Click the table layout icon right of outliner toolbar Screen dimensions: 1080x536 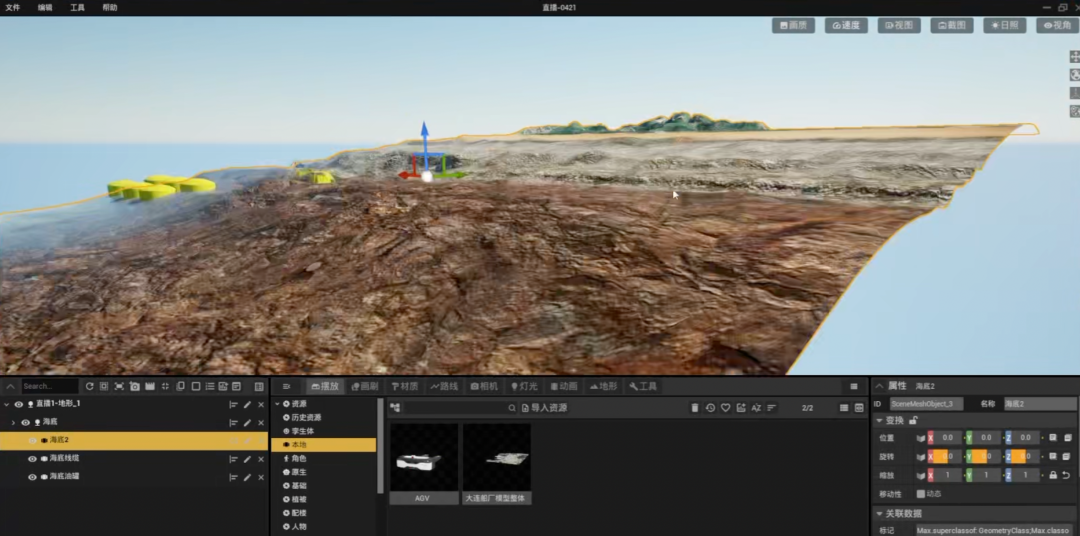(x=260, y=386)
